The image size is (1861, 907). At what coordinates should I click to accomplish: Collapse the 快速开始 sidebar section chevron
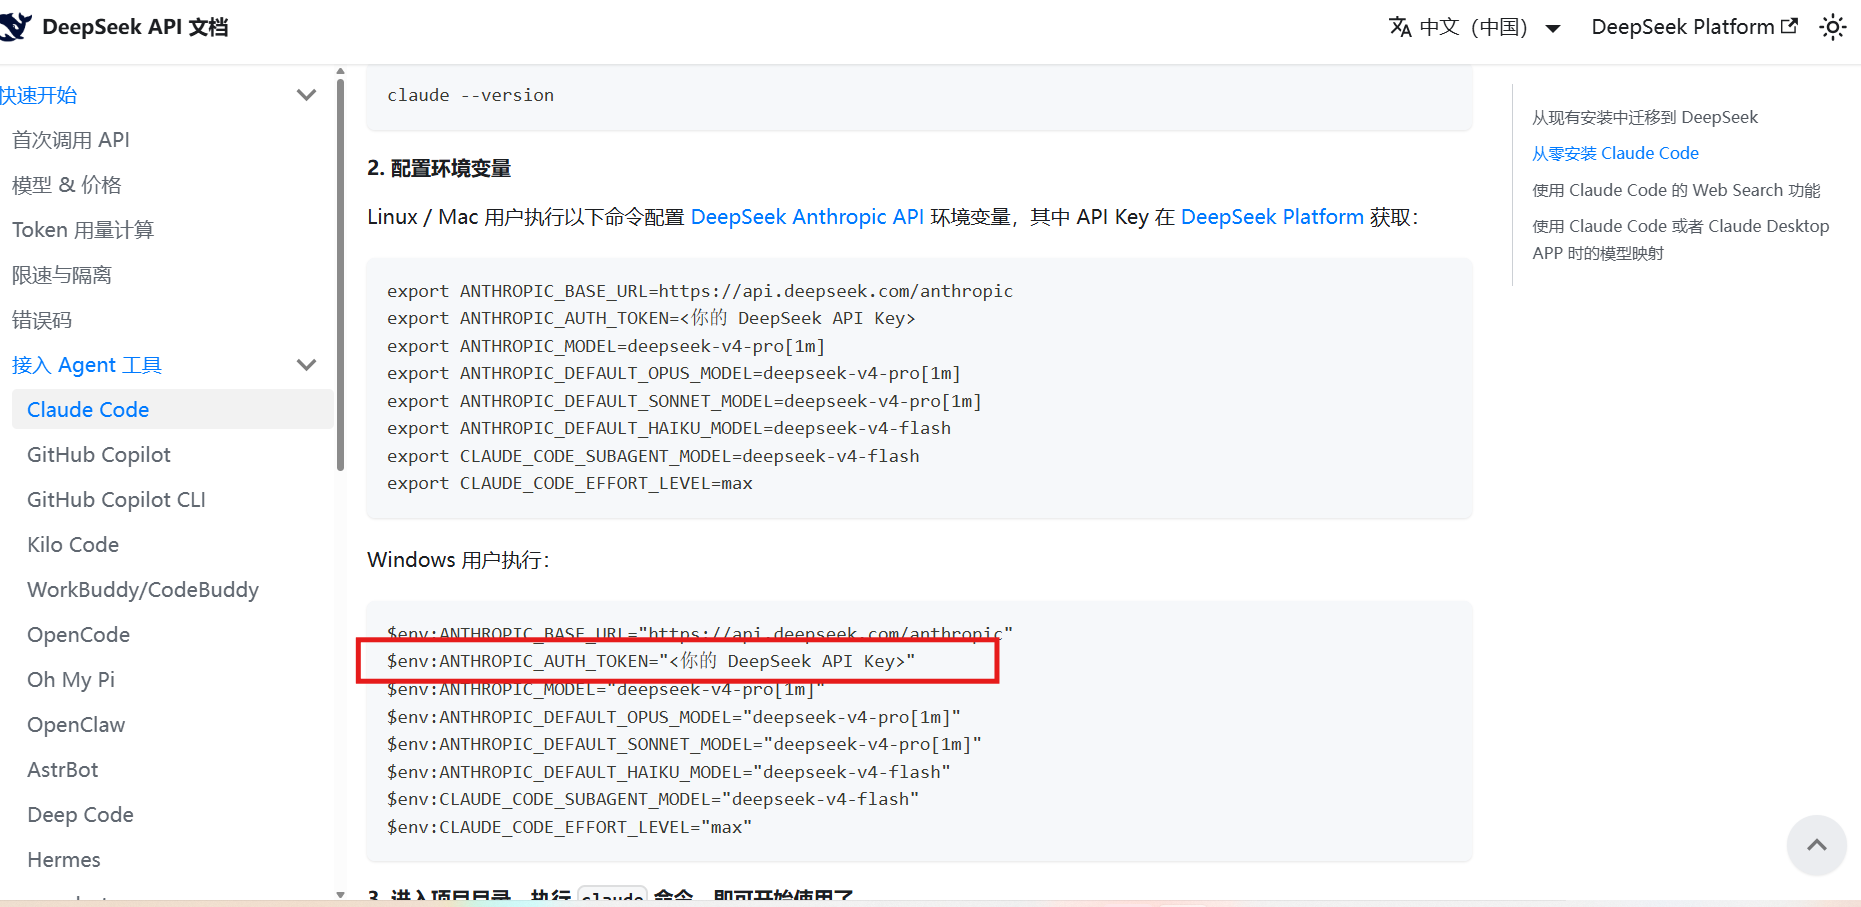point(307,95)
